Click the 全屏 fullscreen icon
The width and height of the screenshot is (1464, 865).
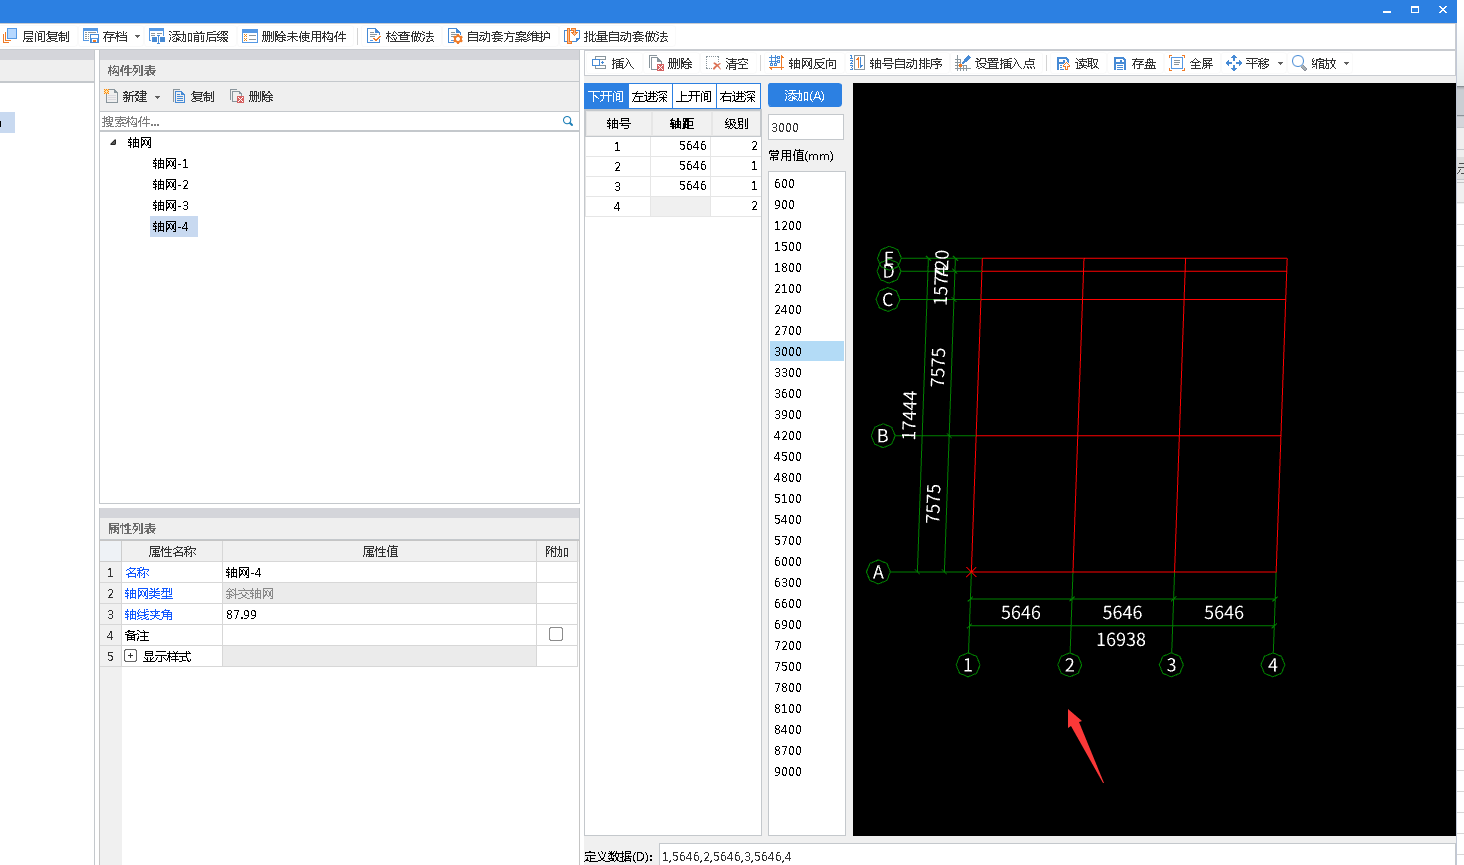[x=1177, y=63]
